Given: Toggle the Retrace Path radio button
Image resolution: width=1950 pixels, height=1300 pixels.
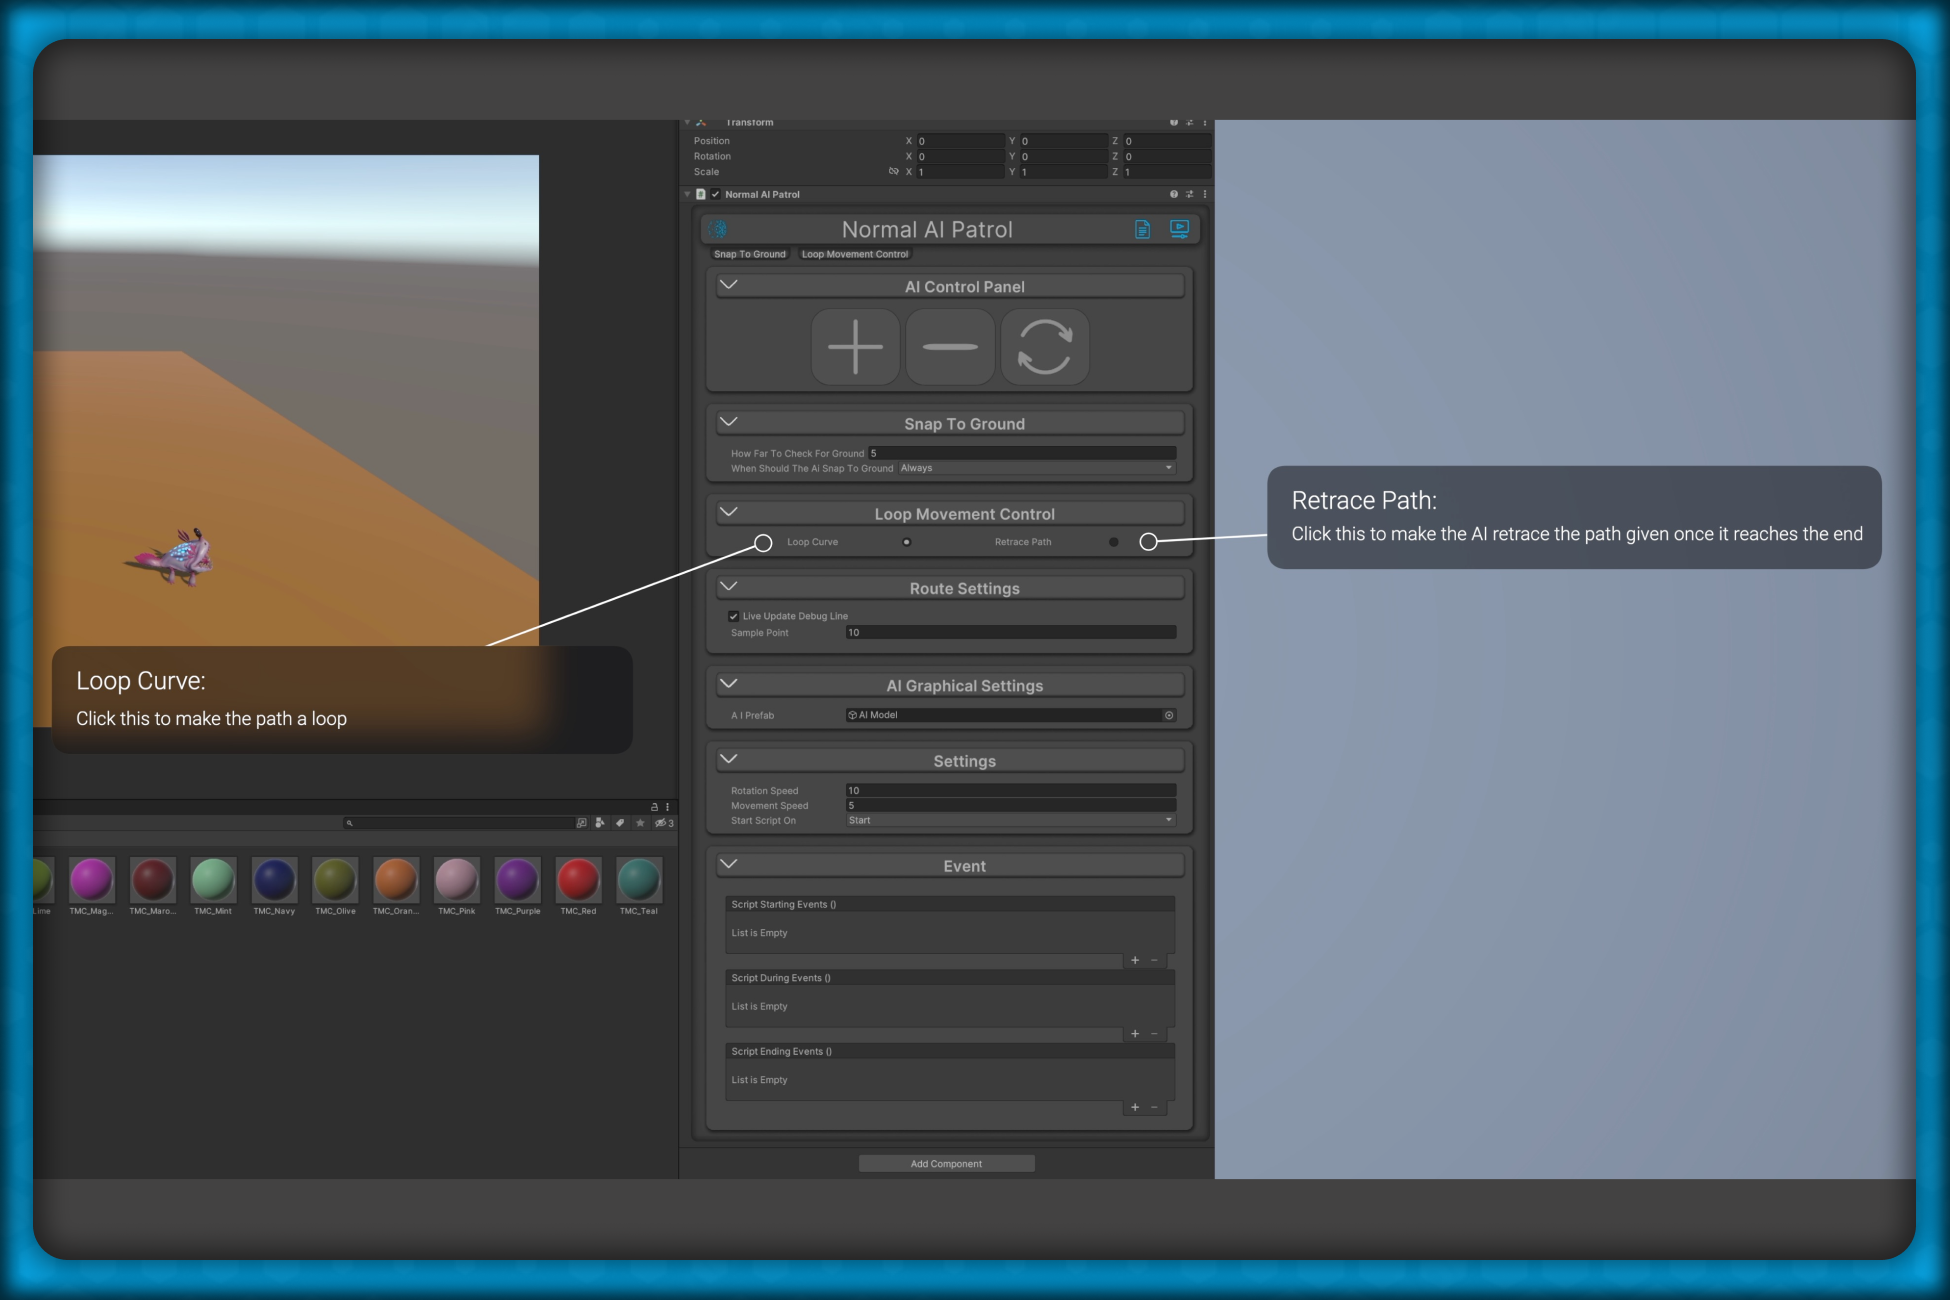Looking at the screenshot, I should click(1113, 542).
